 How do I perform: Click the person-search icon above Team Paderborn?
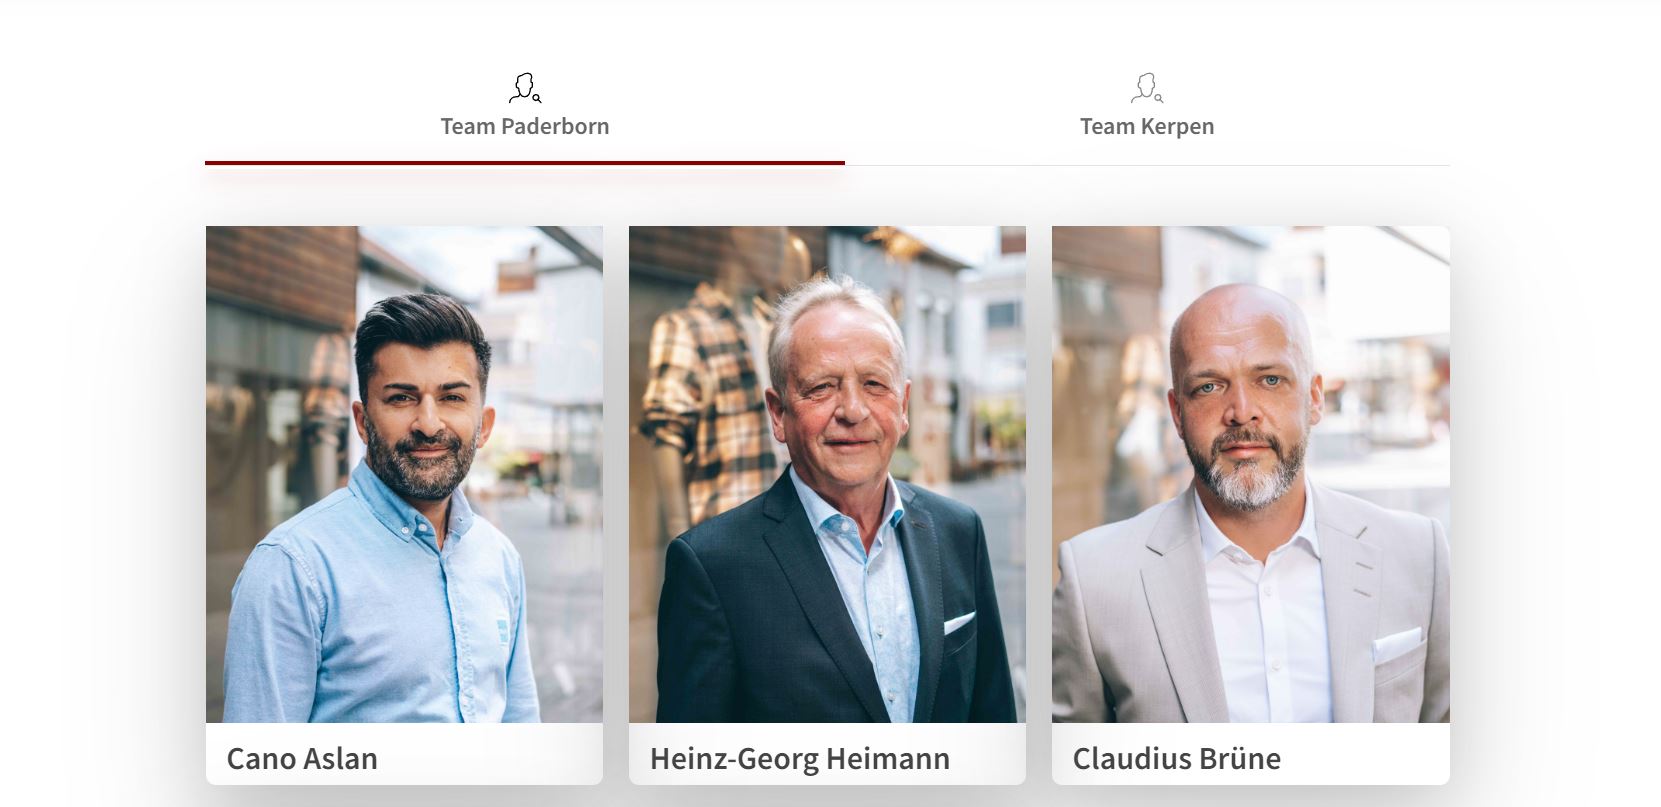point(525,88)
